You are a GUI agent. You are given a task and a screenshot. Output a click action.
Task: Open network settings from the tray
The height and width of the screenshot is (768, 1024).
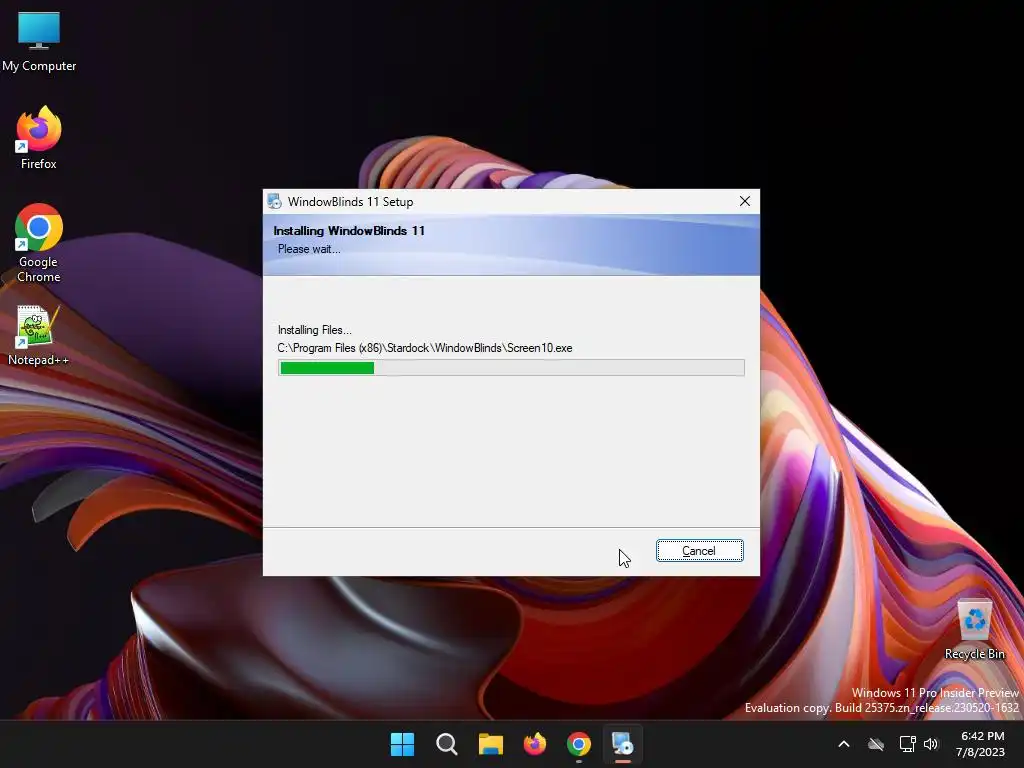[x=907, y=744]
